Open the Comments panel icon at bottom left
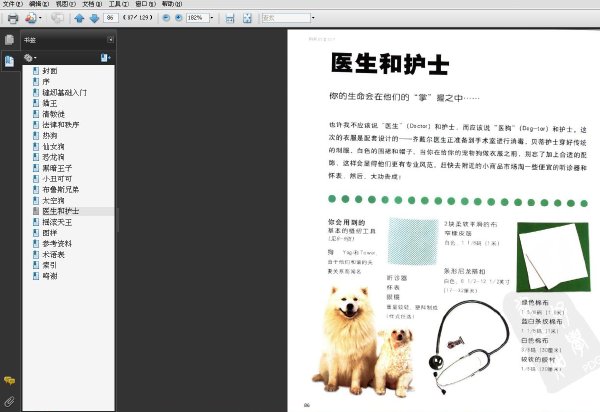 coord(9,380)
